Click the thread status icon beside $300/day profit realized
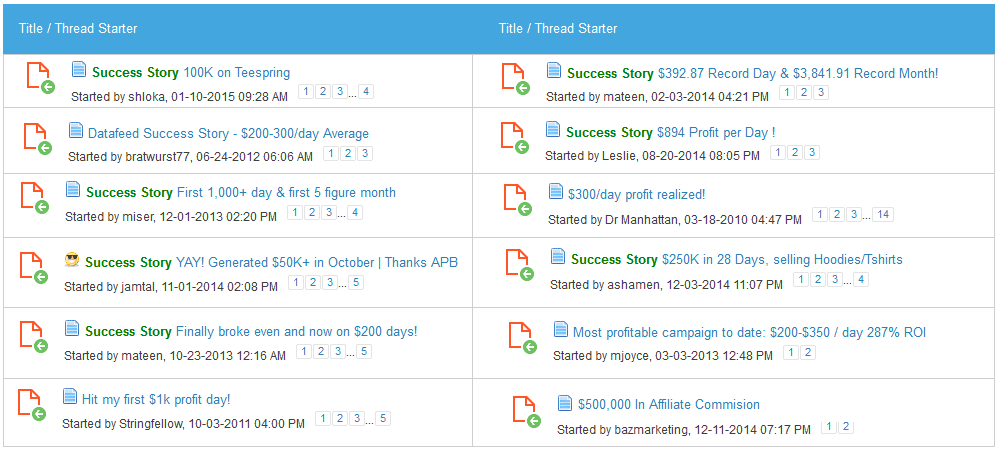 [518, 200]
